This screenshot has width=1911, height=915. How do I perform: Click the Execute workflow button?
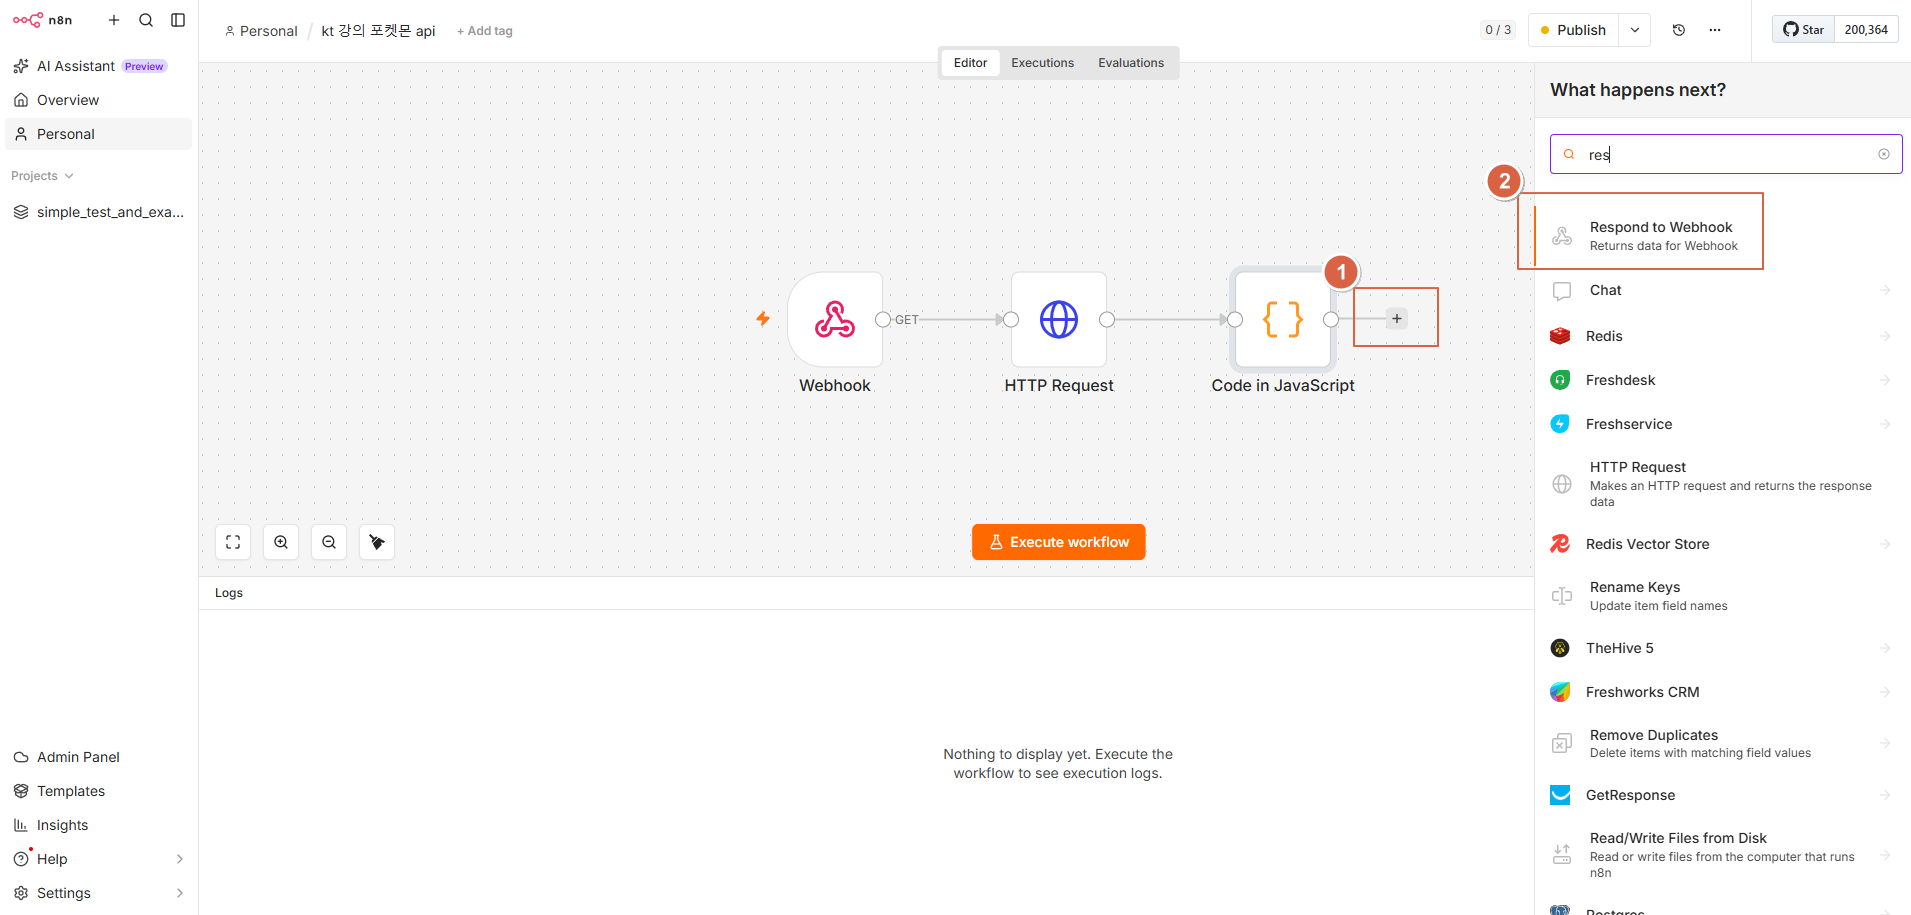point(1058,542)
